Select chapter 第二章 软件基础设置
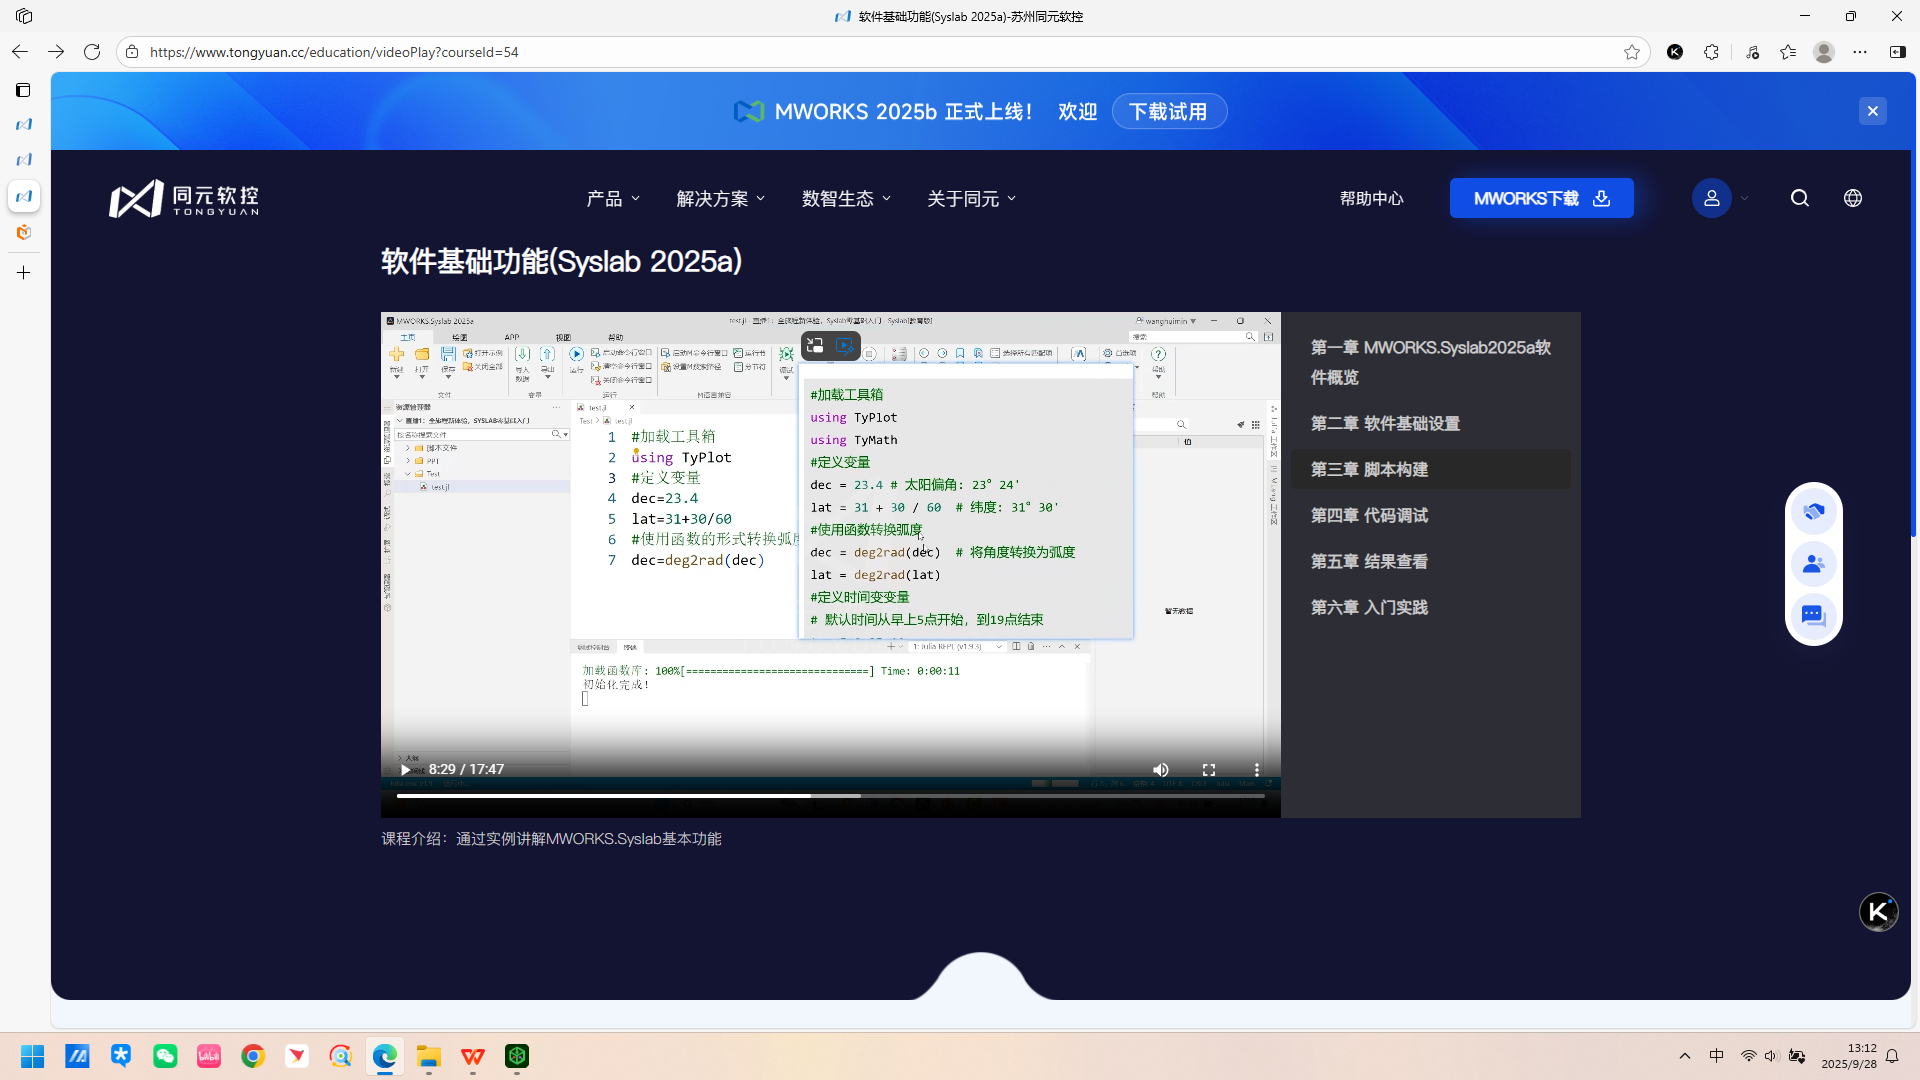 (x=1431, y=423)
